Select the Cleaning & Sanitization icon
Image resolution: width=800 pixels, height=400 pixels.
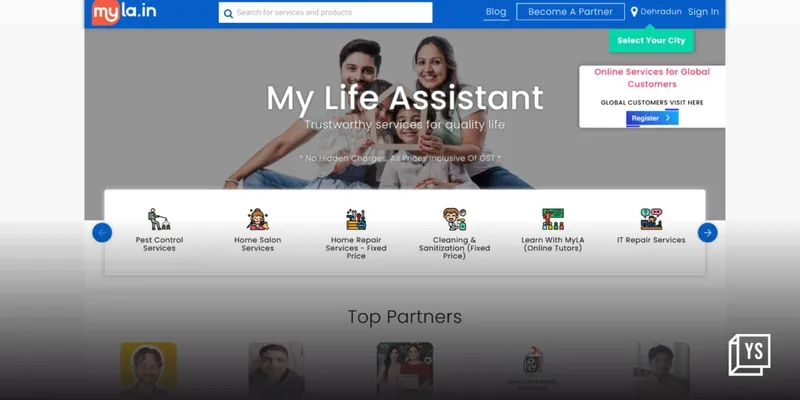tap(455, 219)
